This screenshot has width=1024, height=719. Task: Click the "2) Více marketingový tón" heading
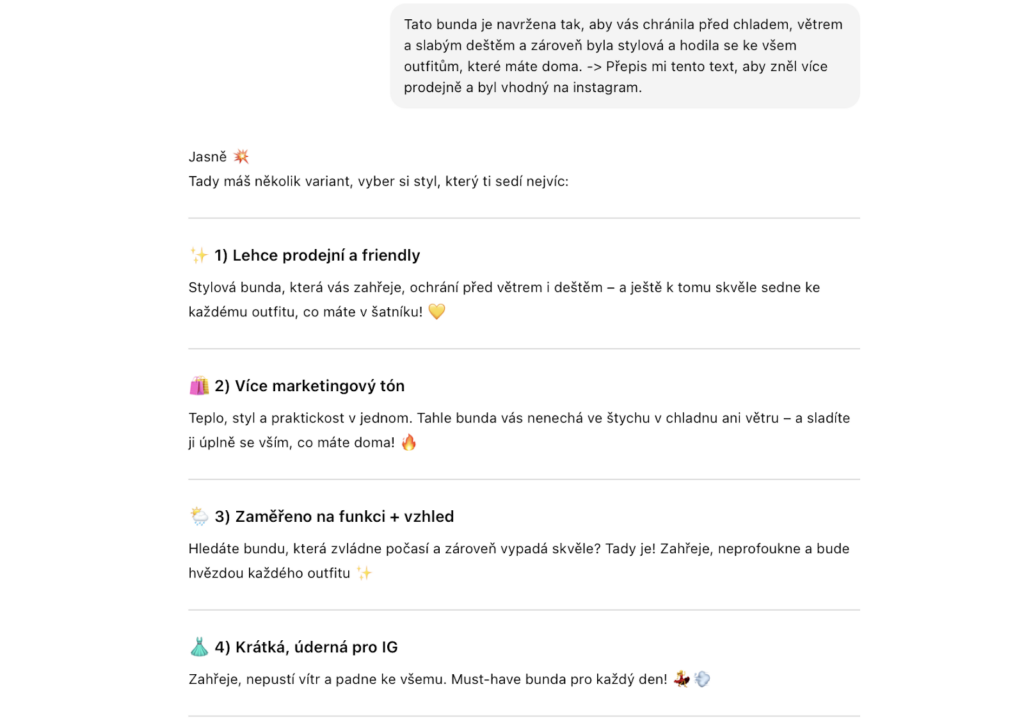pos(309,386)
